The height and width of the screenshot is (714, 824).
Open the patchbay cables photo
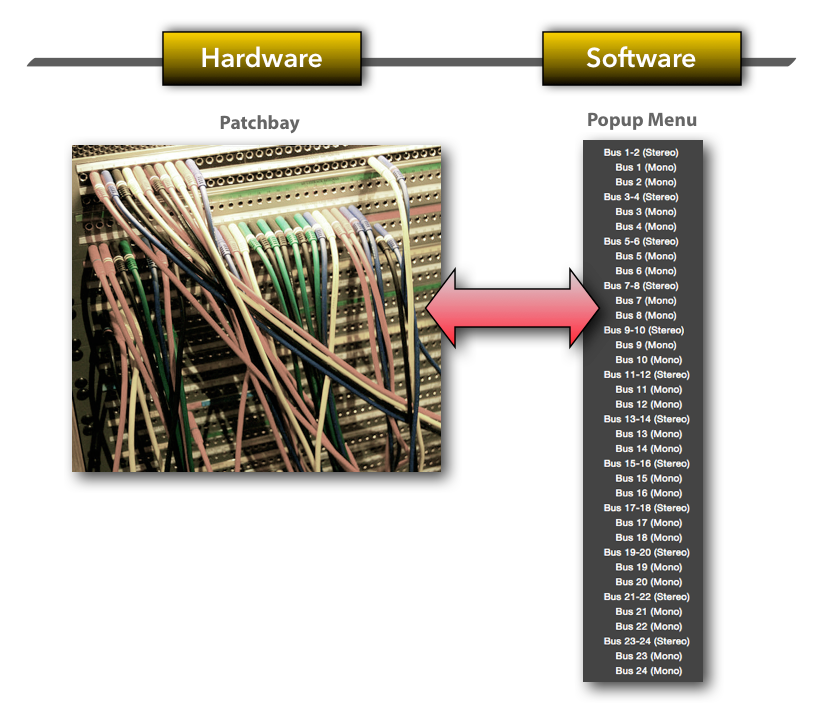tap(256, 308)
